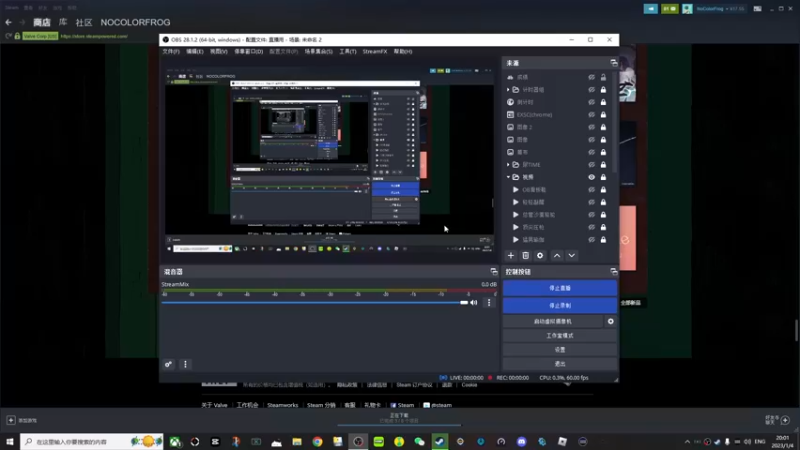
Task: Open File Explorer from the taskbar
Action: pyautogui.click(x=297, y=442)
